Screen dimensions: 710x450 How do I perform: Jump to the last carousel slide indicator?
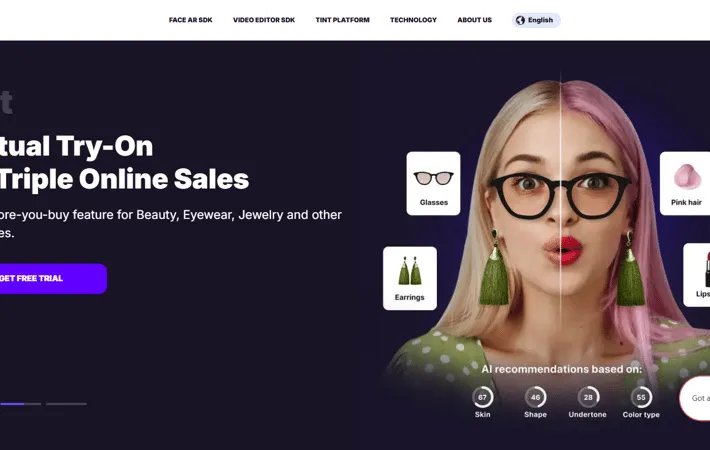pos(66,404)
